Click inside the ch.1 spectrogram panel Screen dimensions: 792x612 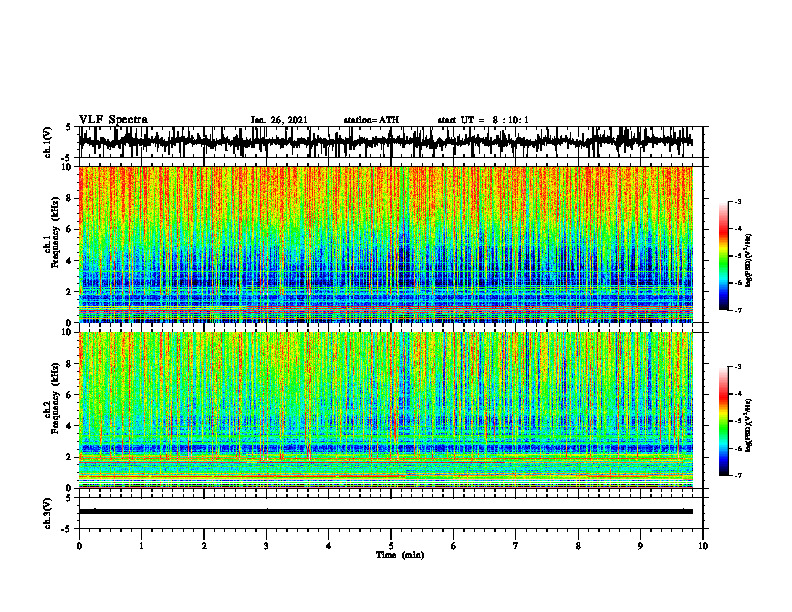point(385,244)
